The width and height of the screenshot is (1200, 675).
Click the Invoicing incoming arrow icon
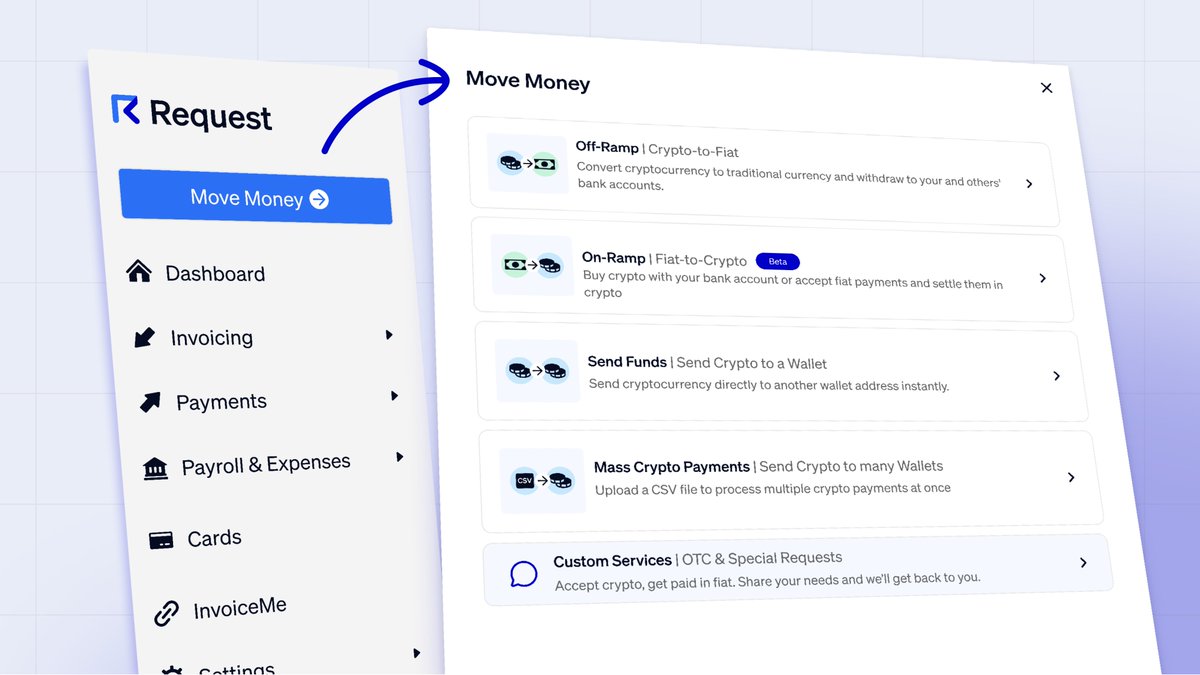tap(145, 338)
